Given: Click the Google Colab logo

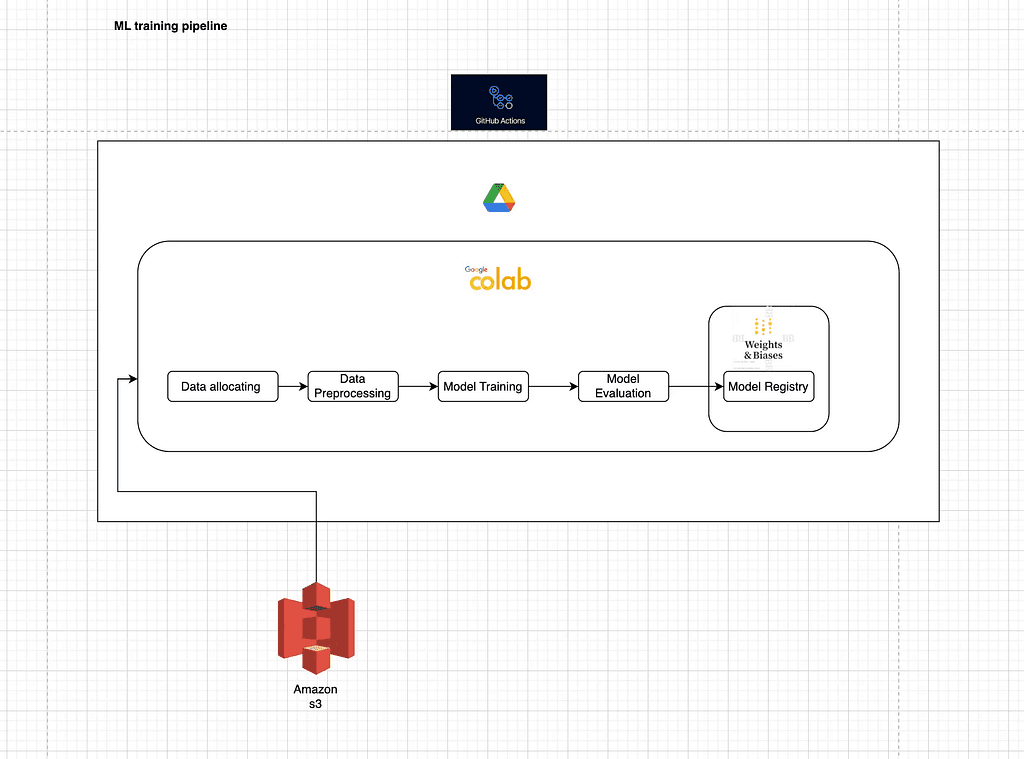Looking at the screenshot, I should pos(497,277).
